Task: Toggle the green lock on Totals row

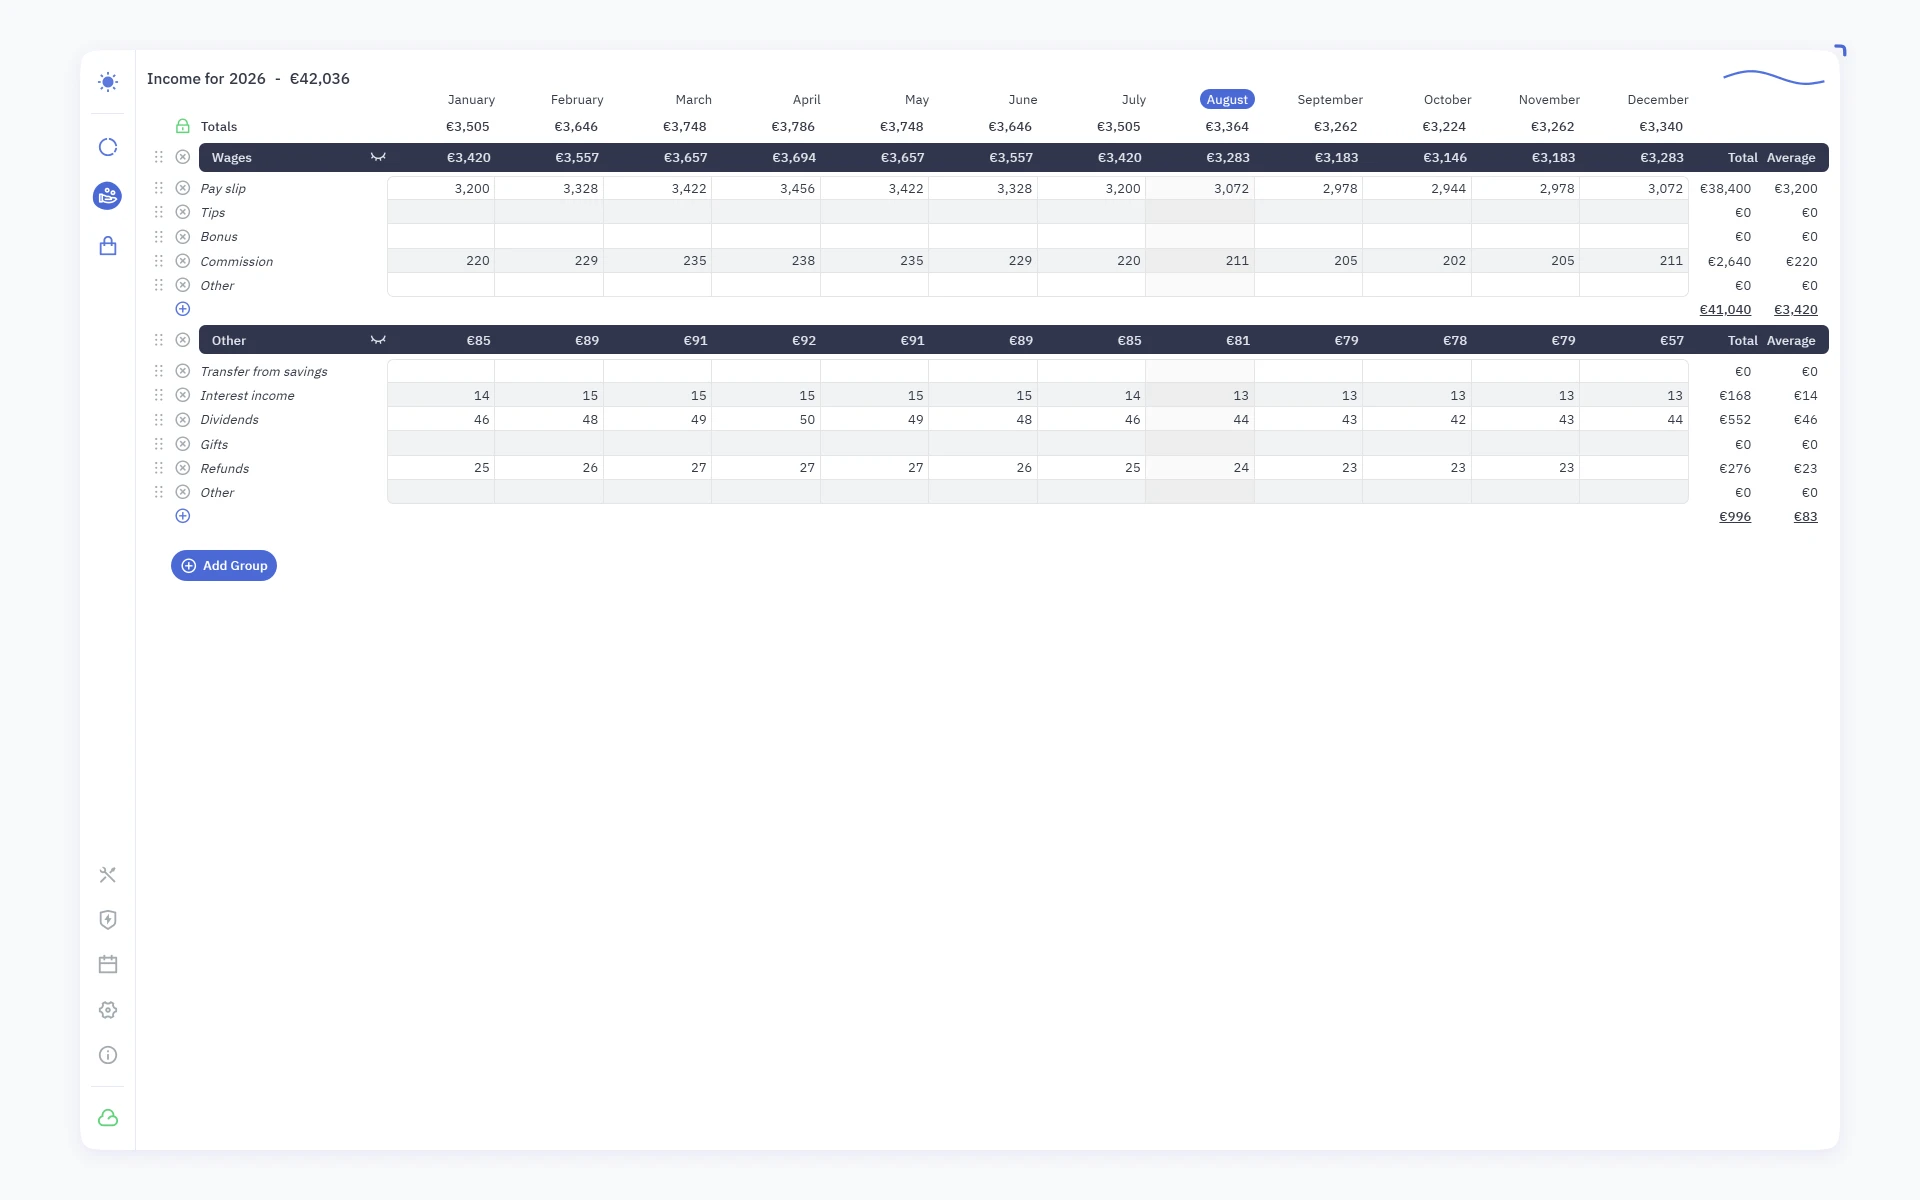Action: point(183,126)
